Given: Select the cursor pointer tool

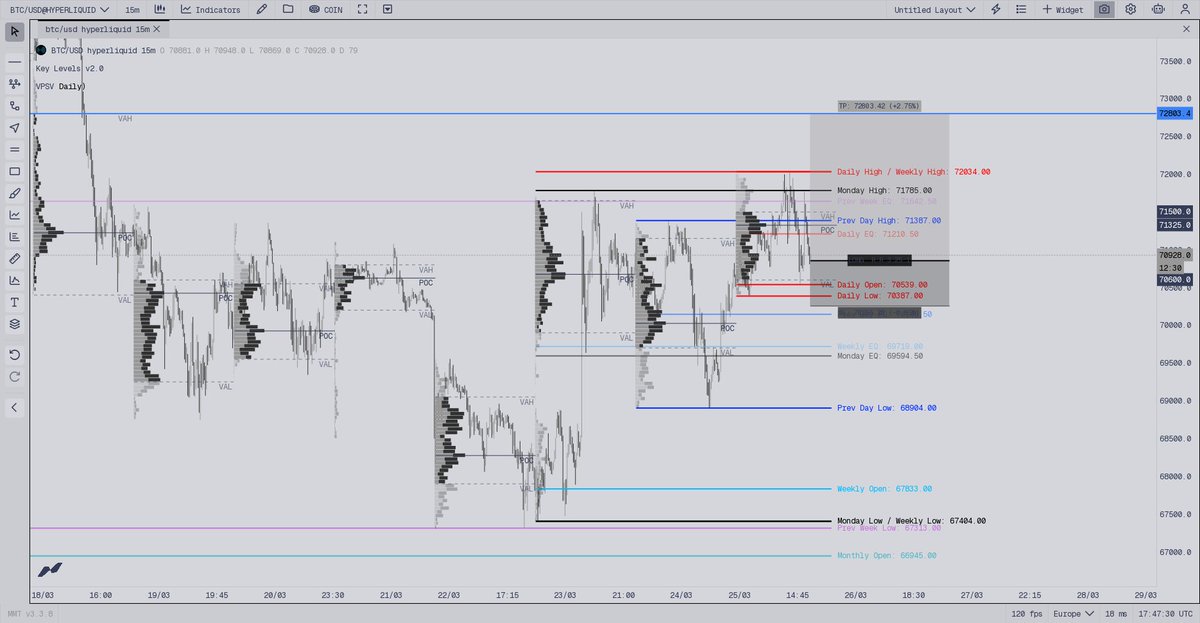Looking at the screenshot, I should [15, 31].
